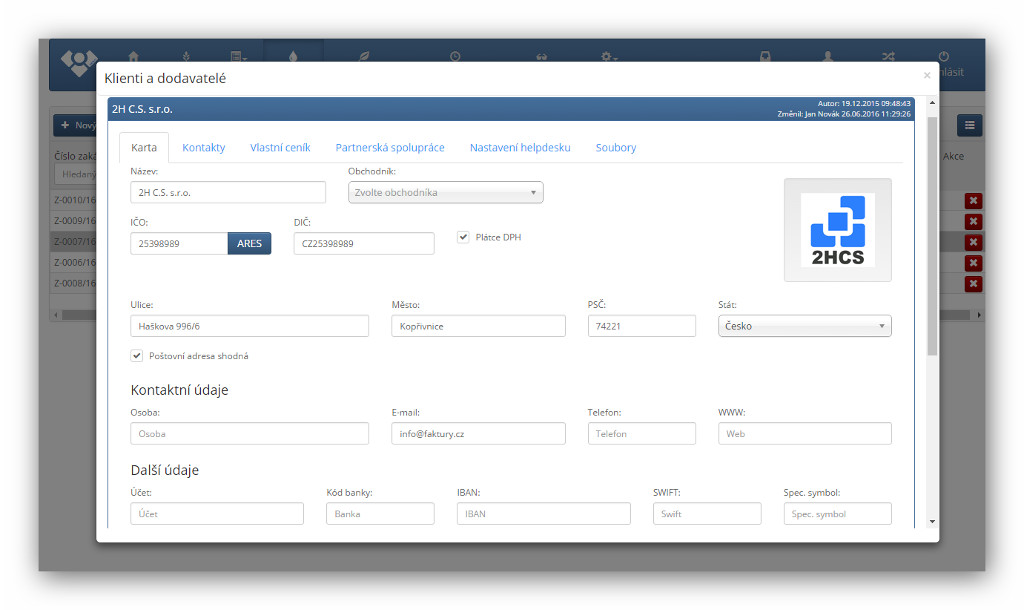Open the settings gear menu in the navbar
The width and height of the screenshot is (1024, 610).
click(608, 56)
